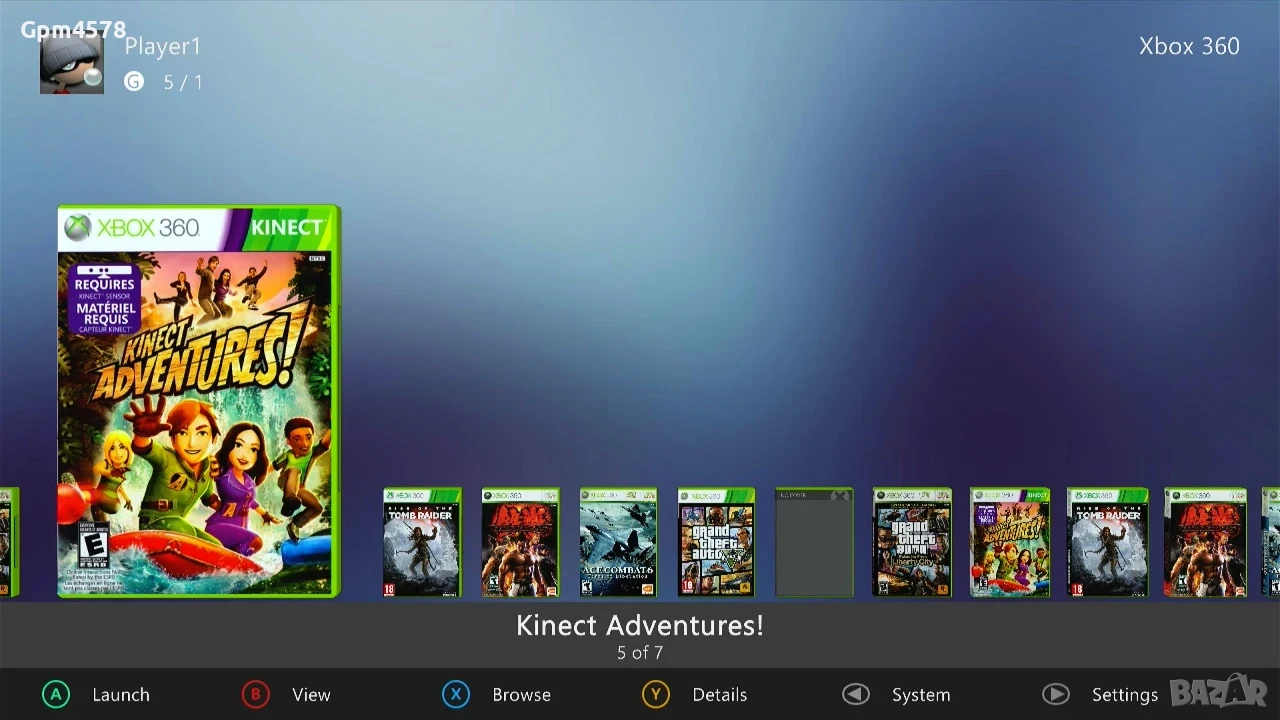1280x720 pixels.
Task: Click the right arrow icon beside Settings
Action: 1056,694
